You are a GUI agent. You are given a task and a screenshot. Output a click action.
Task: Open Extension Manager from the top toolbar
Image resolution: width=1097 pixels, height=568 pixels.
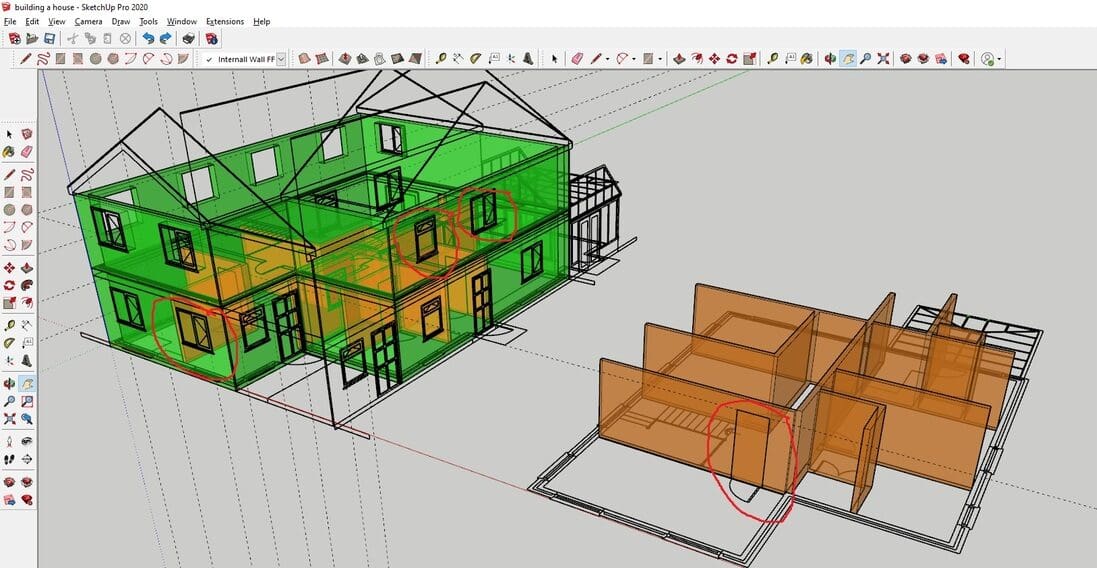964,59
